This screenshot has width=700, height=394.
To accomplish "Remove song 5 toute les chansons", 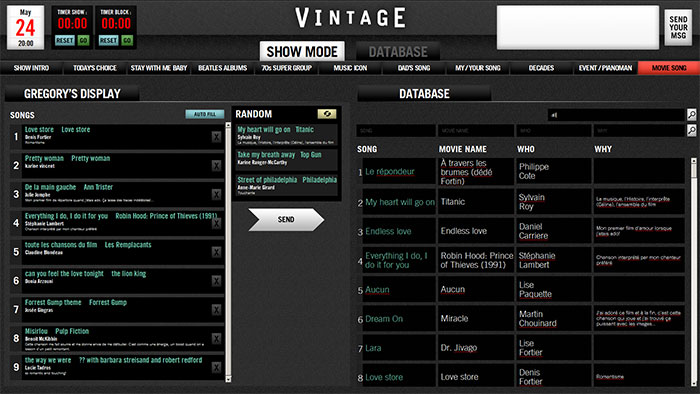I will click(217, 252).
